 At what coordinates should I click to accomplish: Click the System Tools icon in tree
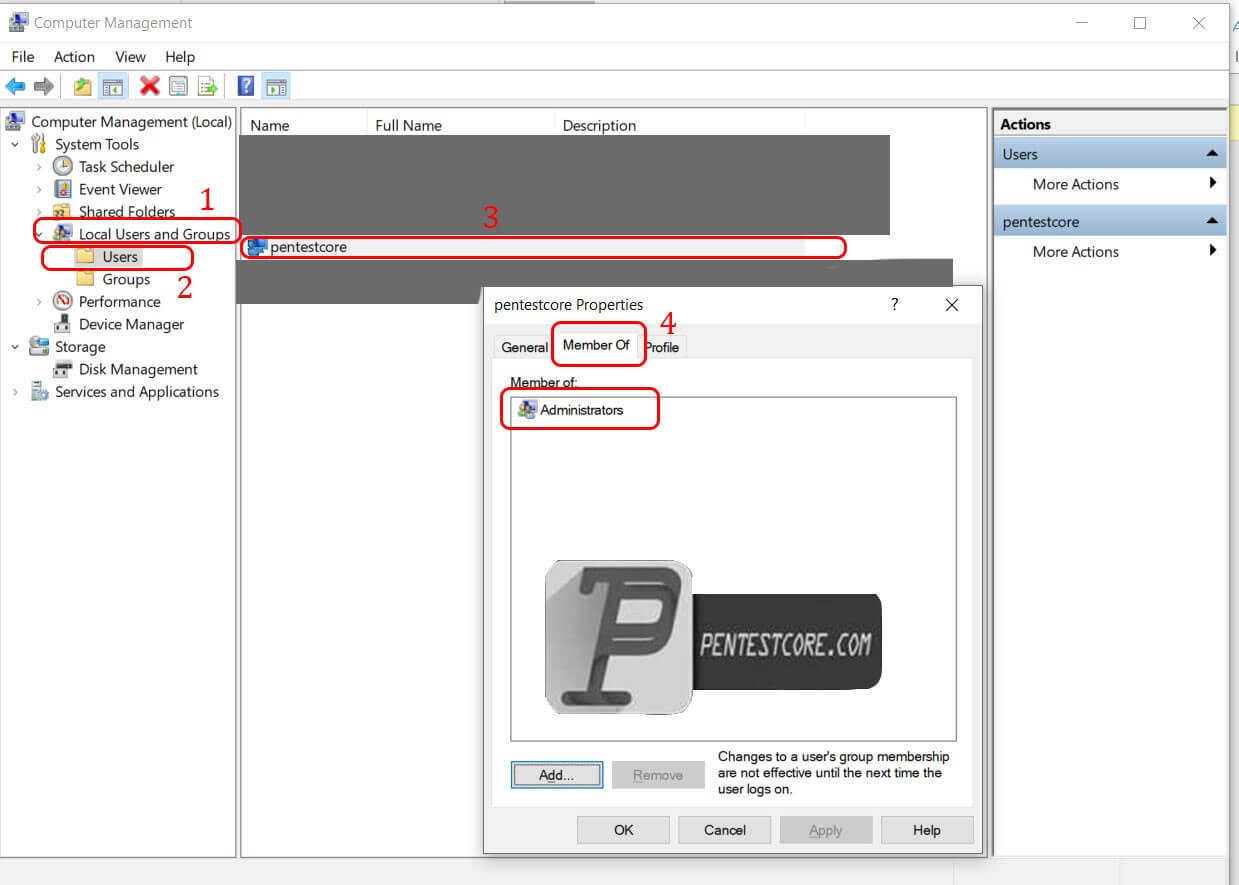[x=40, y=144]
